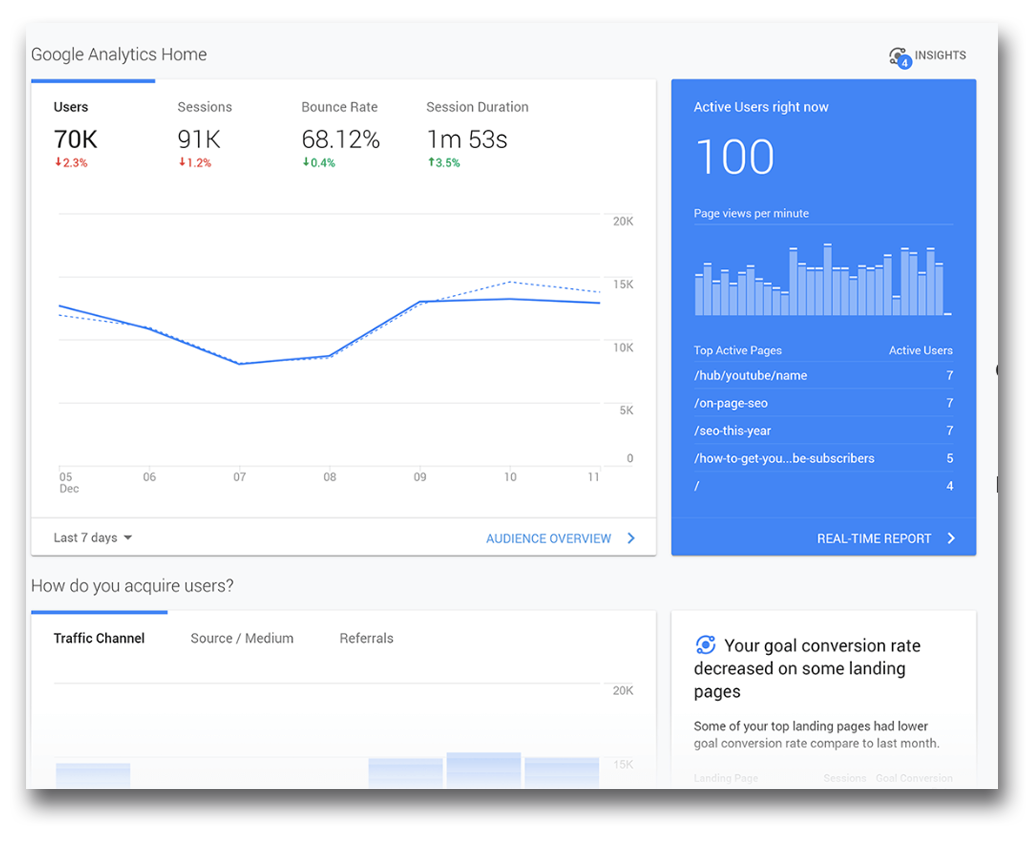Screen dimensions: 1029x843
Task: Switch to the Traffic Channel tab
Action: pyautogui.click(x=99, y=638)
